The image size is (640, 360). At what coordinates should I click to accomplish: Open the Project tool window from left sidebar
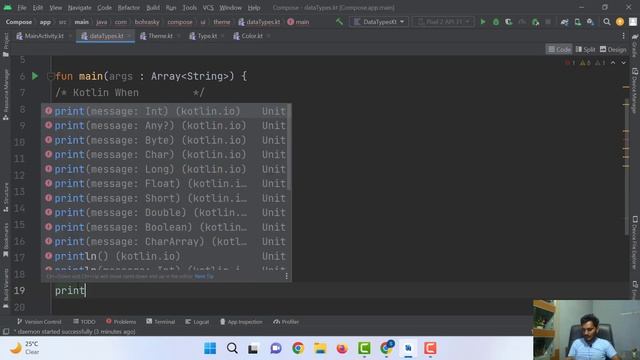click(6, 44)
